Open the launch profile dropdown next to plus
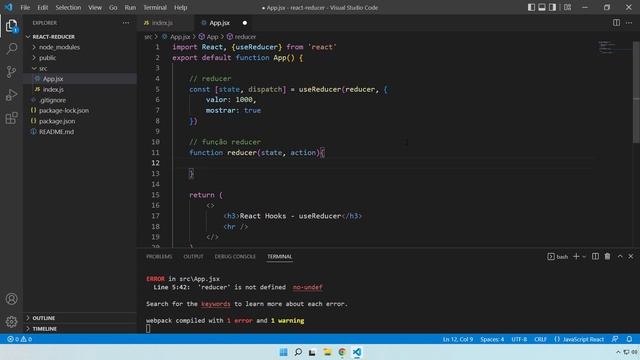Viewport: 640px width, 360px height. (584, 257)
